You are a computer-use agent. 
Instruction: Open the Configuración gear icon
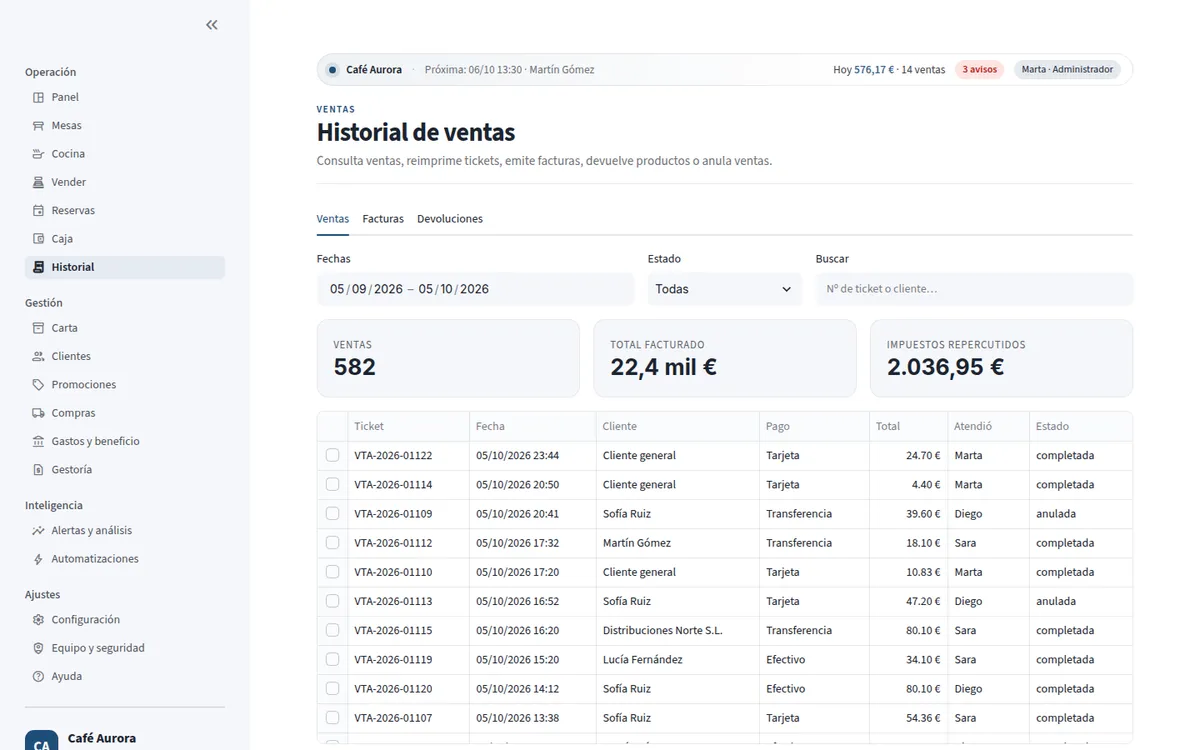(x=38, y=620)
